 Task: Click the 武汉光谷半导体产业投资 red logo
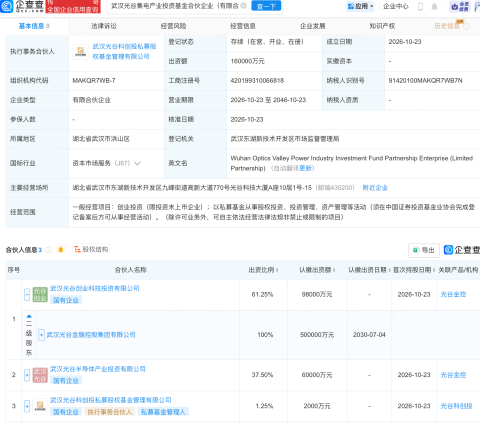(40, 375)
